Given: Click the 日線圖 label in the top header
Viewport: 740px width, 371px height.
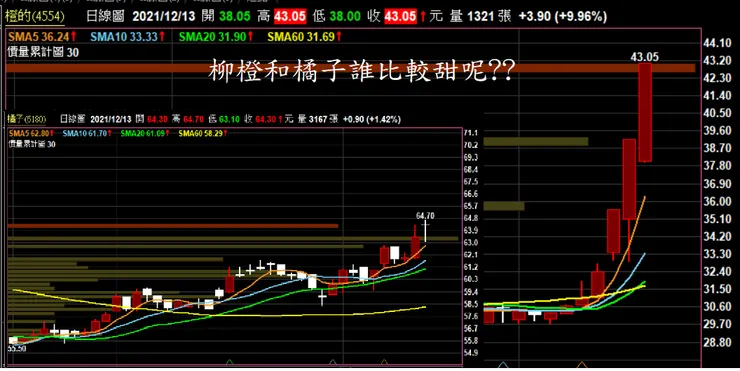Looking at the screenshot, I should tap(105, 17).
